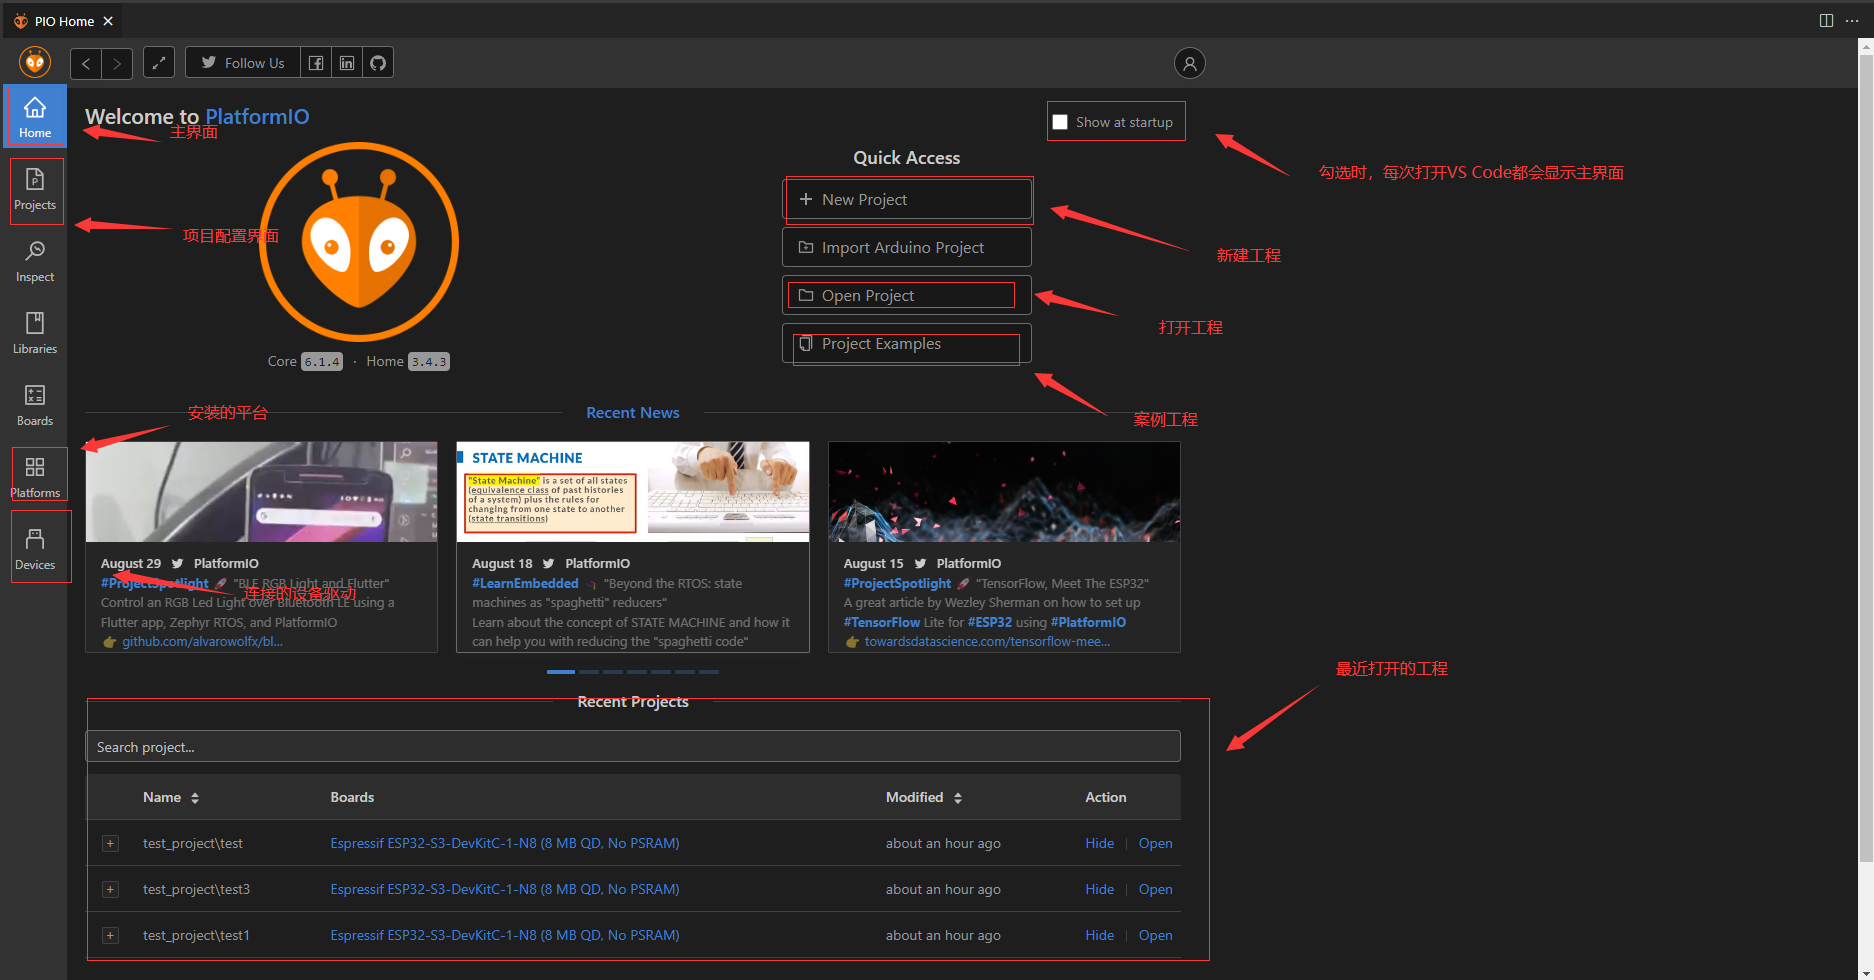Close the PIO Home tab
This screenshot has height=980, width=1874.
tap(108, 21)
